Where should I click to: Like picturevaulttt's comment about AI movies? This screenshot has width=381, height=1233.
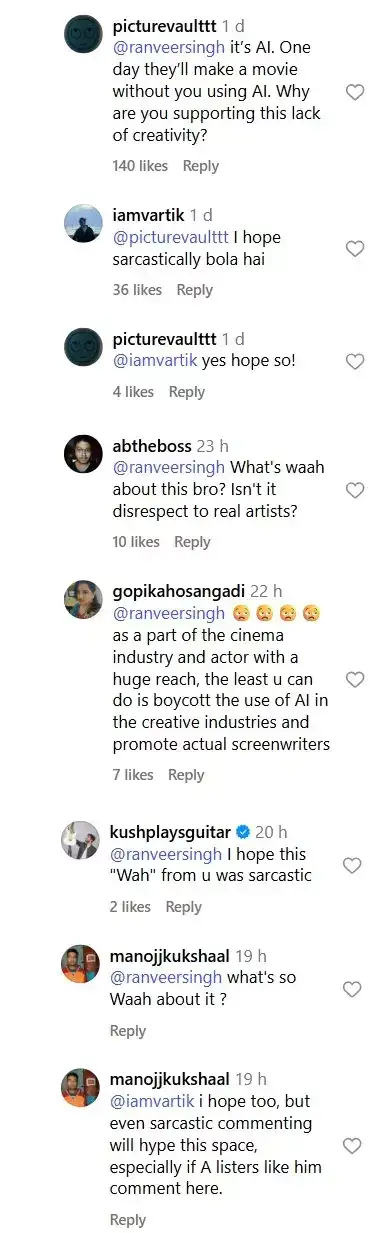[x=354, y=92]
